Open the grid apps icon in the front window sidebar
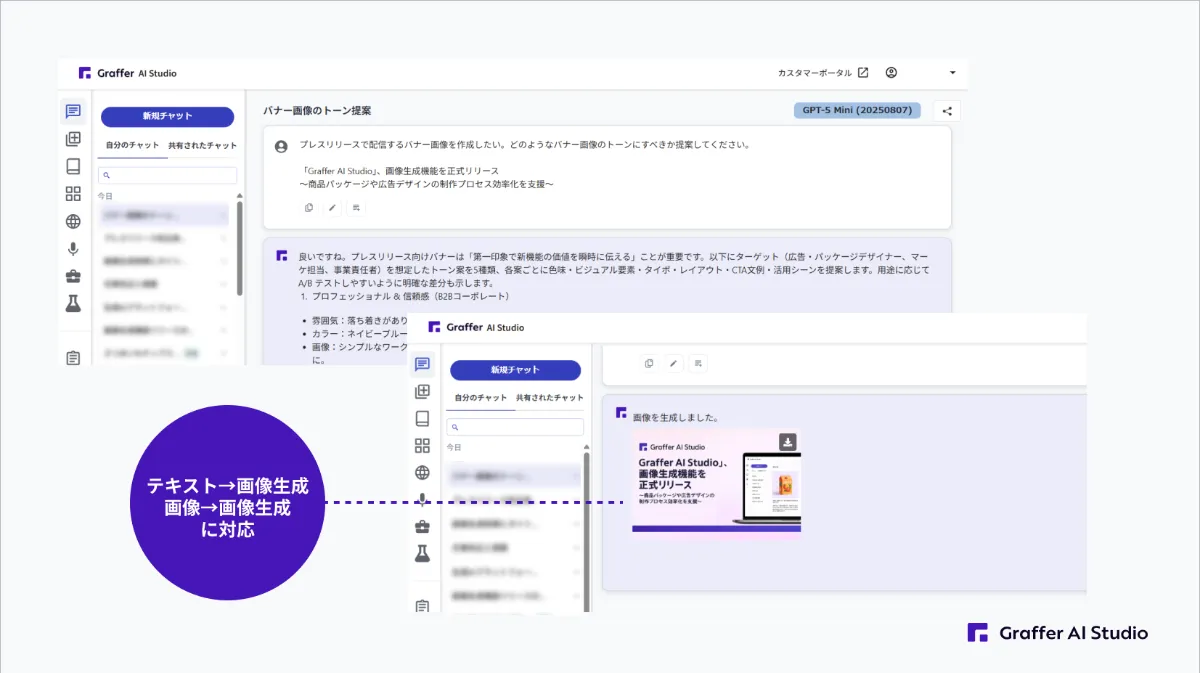1200x673 pixels. tap(423, 446)
